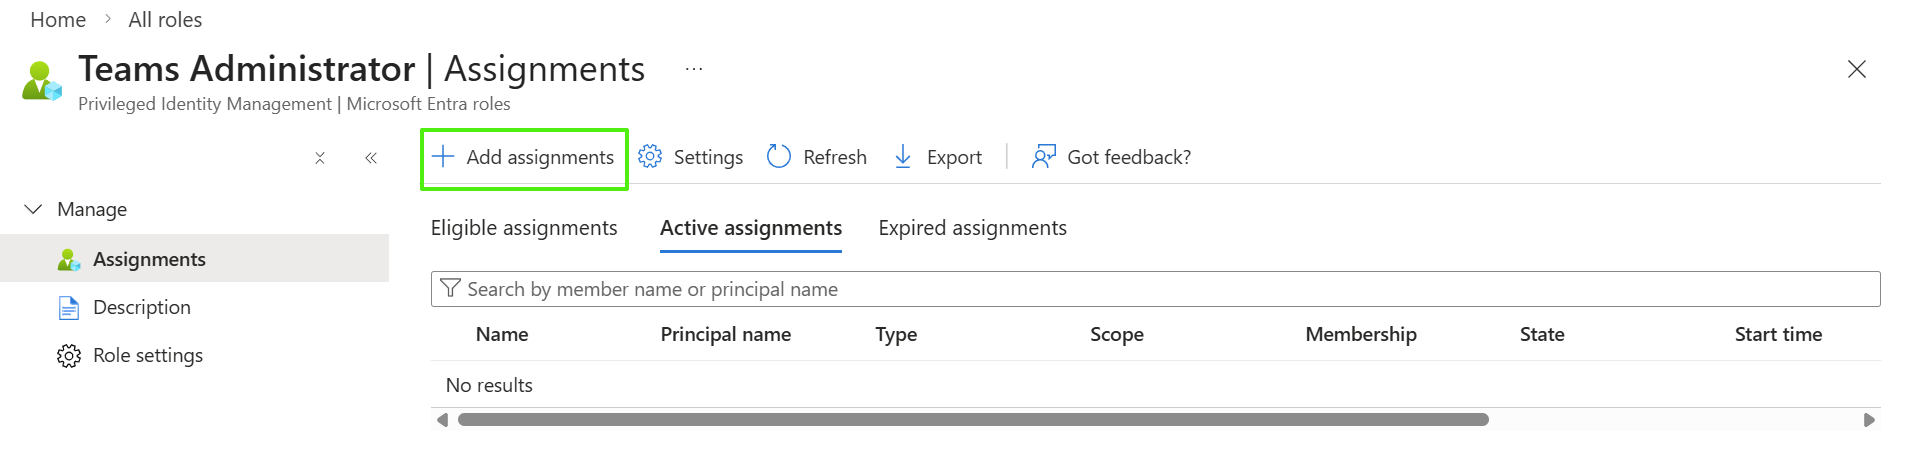
Task: Click the Refresh circular arrow icon
Action: [x=779, y=157]
